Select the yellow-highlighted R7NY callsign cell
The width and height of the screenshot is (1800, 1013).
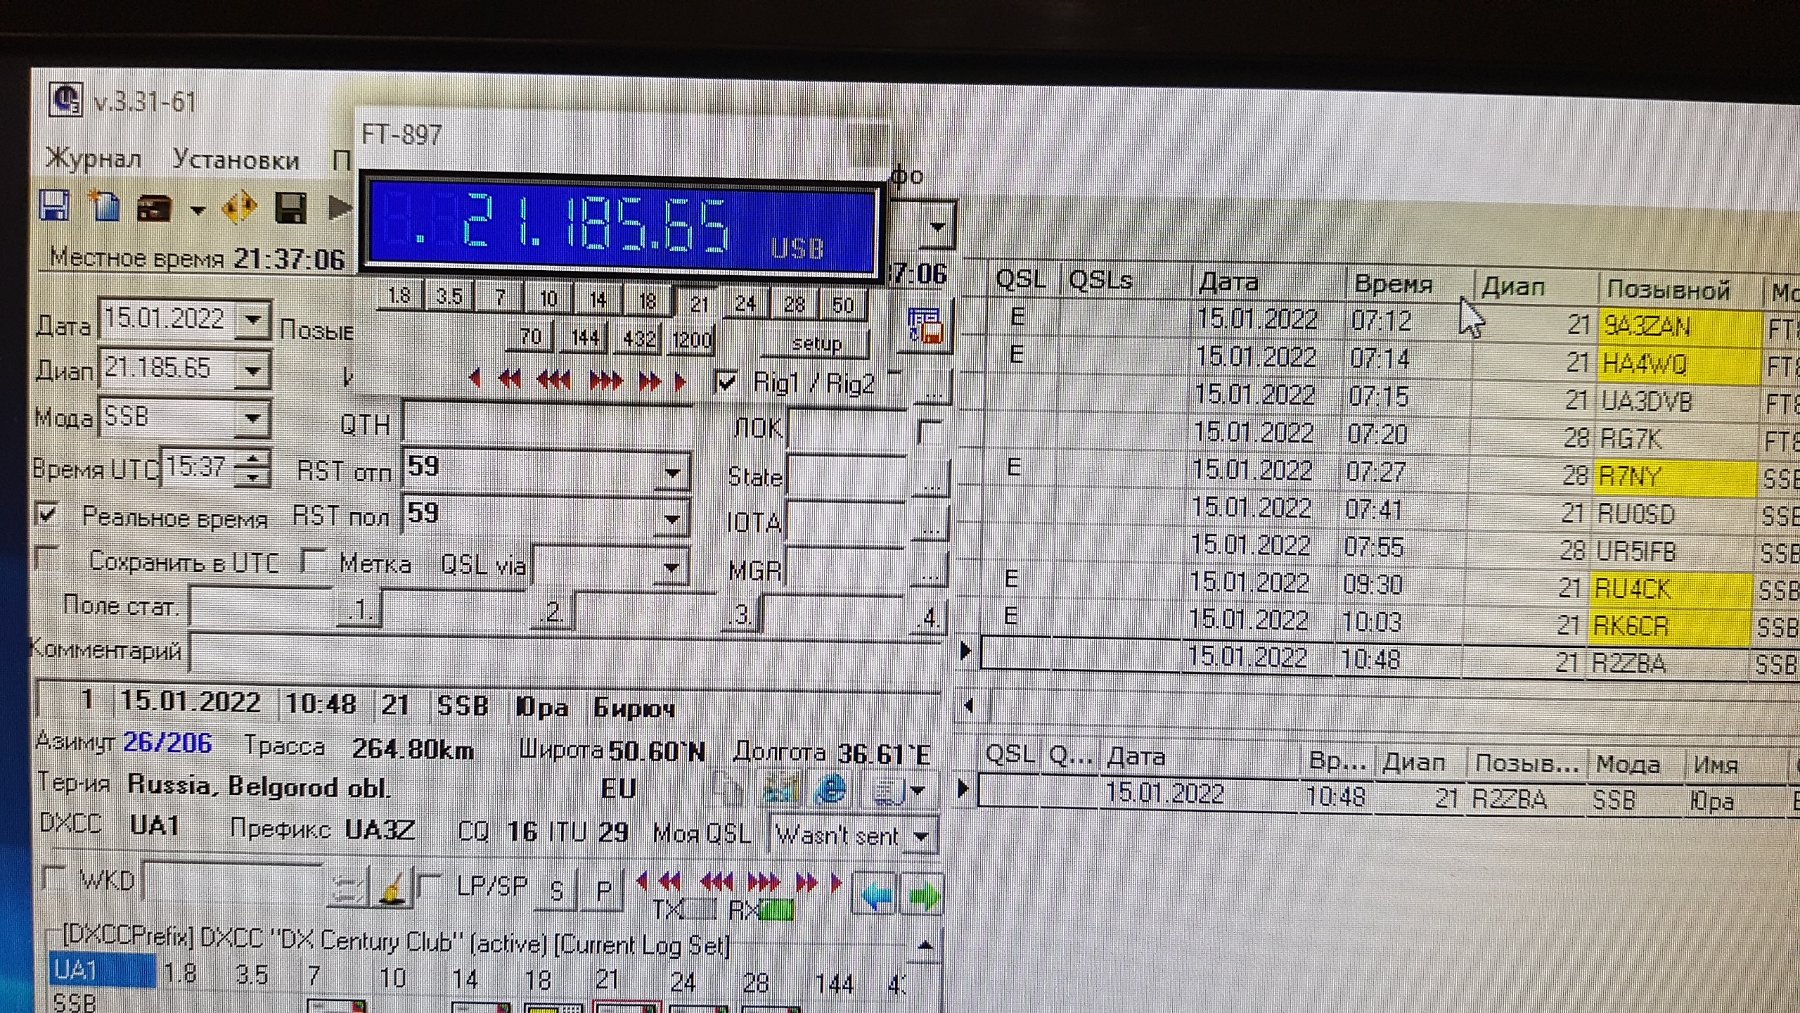1673,477
